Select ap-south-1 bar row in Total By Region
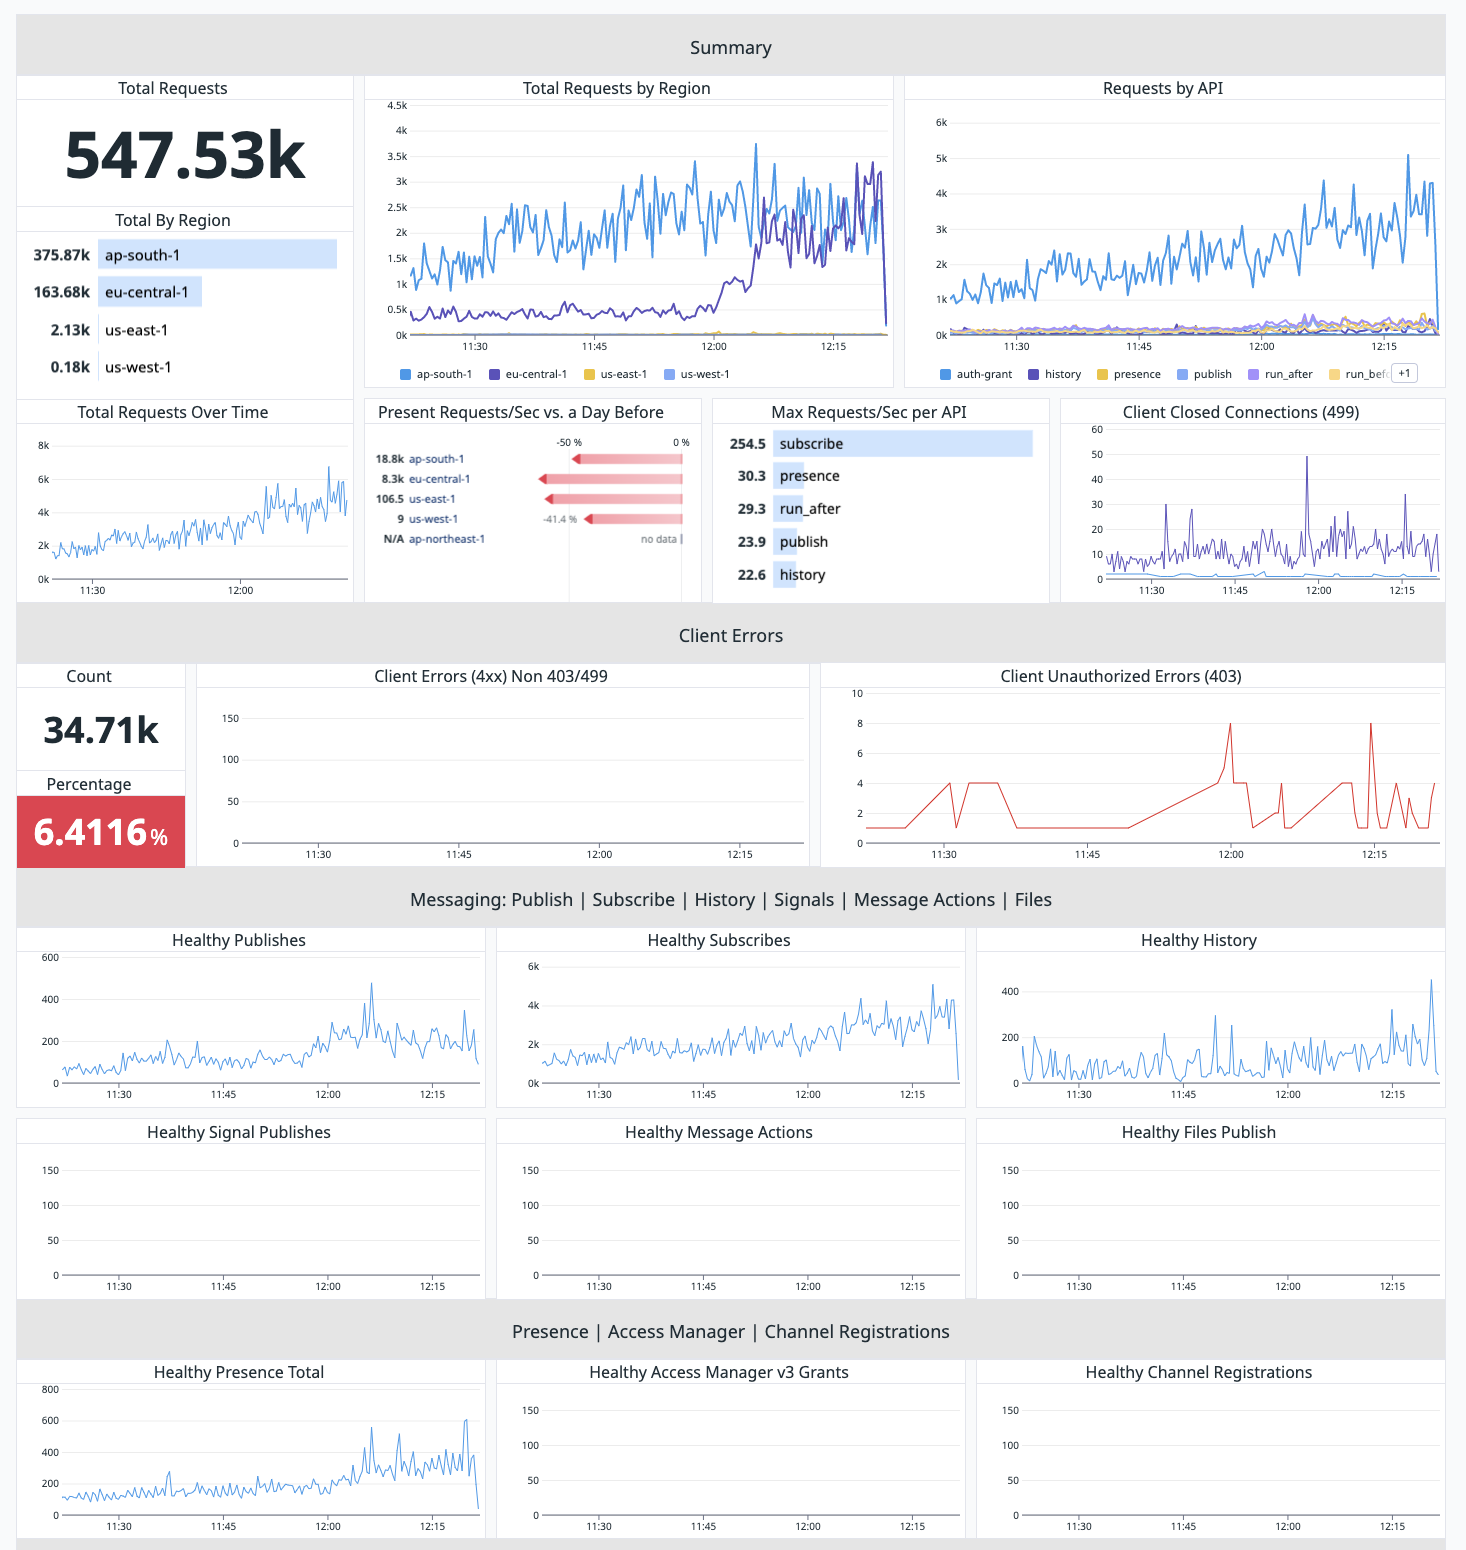The image size is (1466, 1550). click(x=185, y=255)
